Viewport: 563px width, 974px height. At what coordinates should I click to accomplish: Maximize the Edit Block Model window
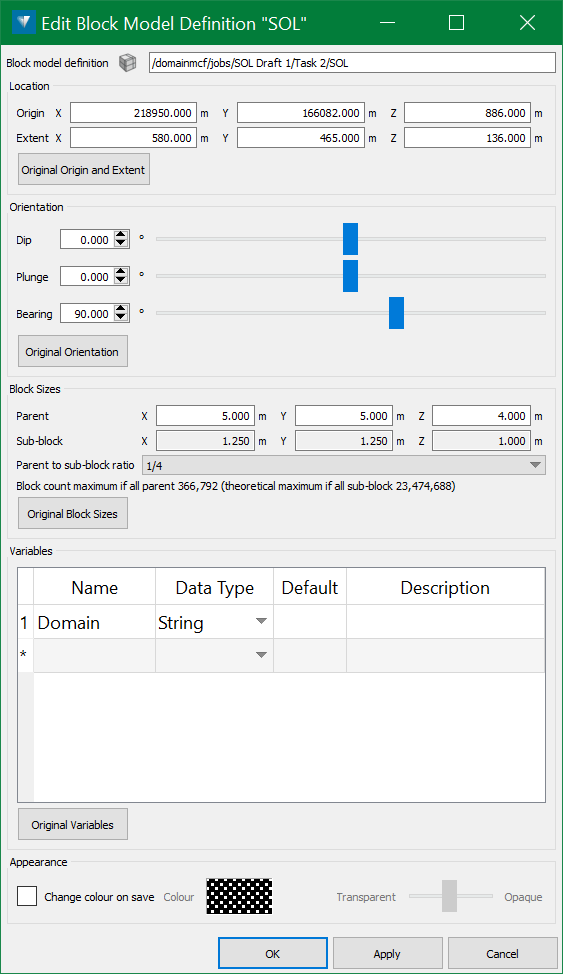(x=457, y=23)
